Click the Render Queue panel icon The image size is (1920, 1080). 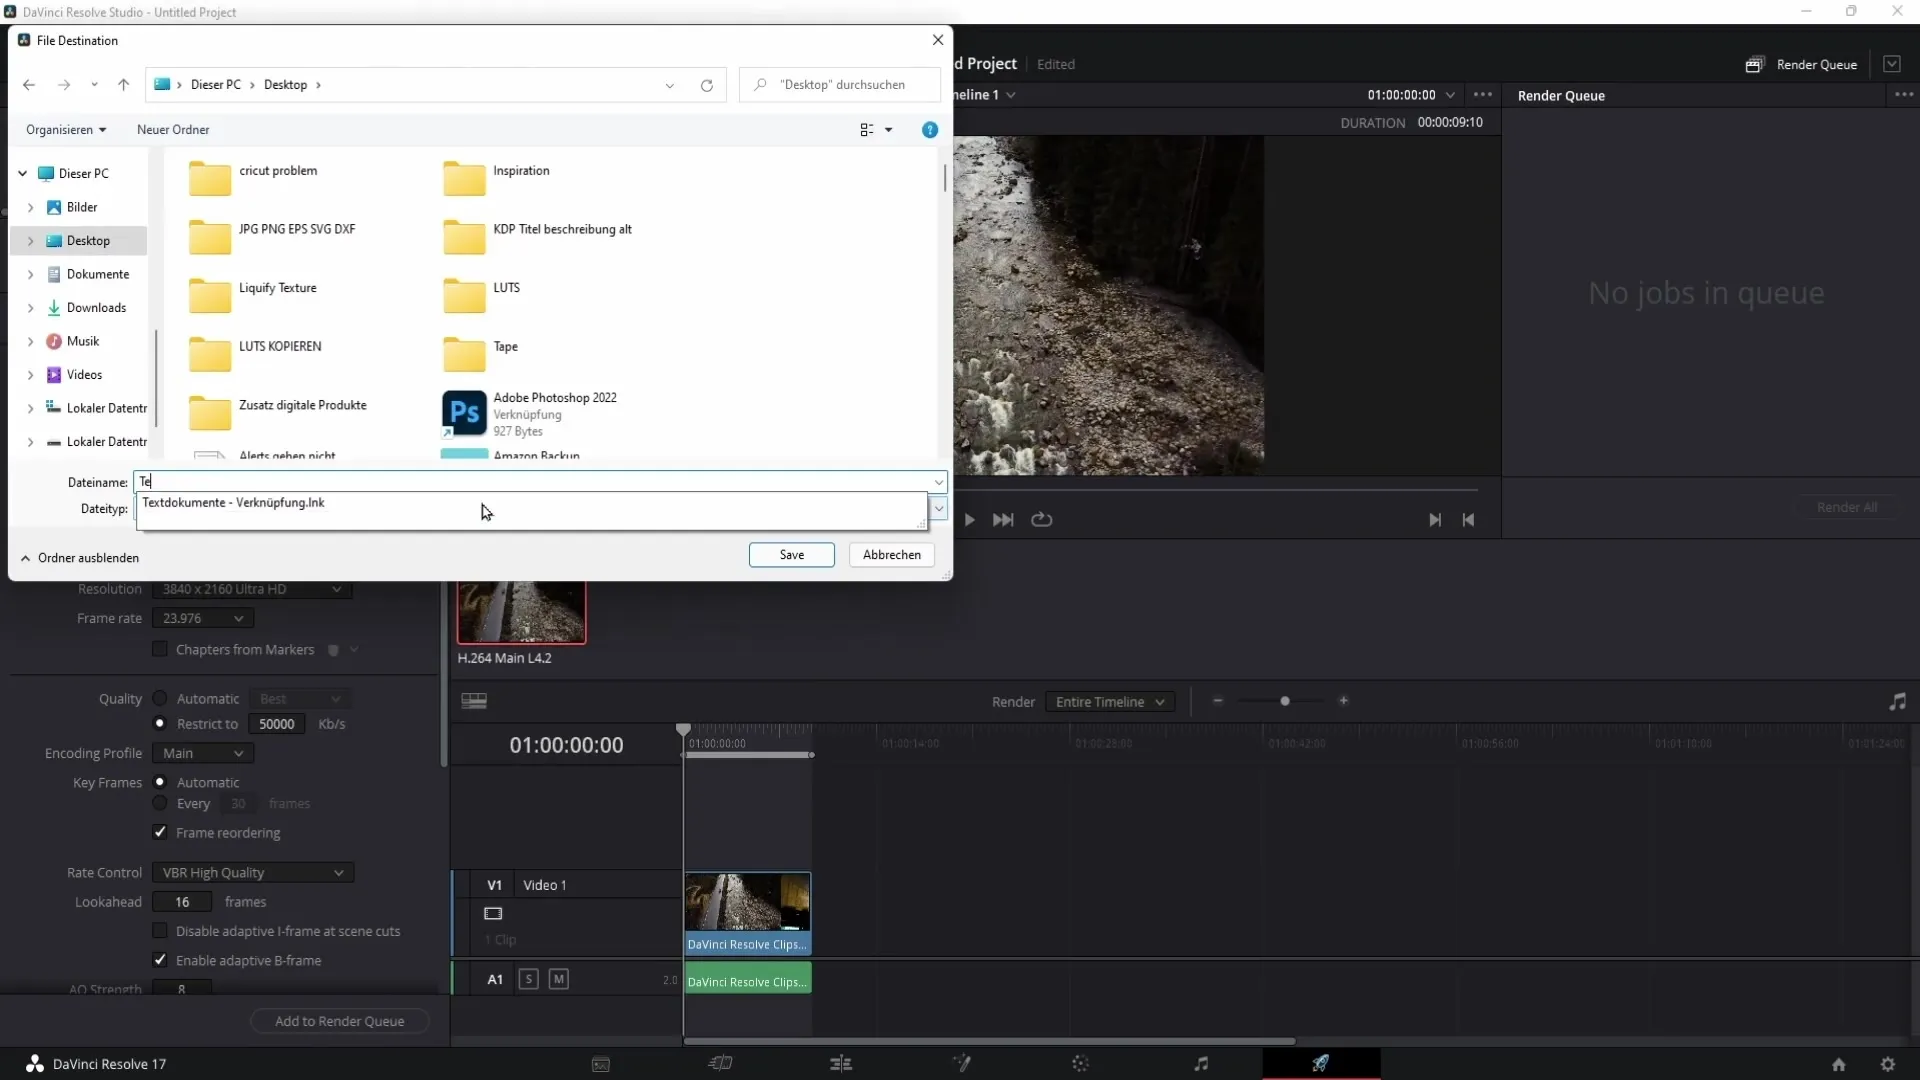pyautogui.click(x=1754, y=63)
